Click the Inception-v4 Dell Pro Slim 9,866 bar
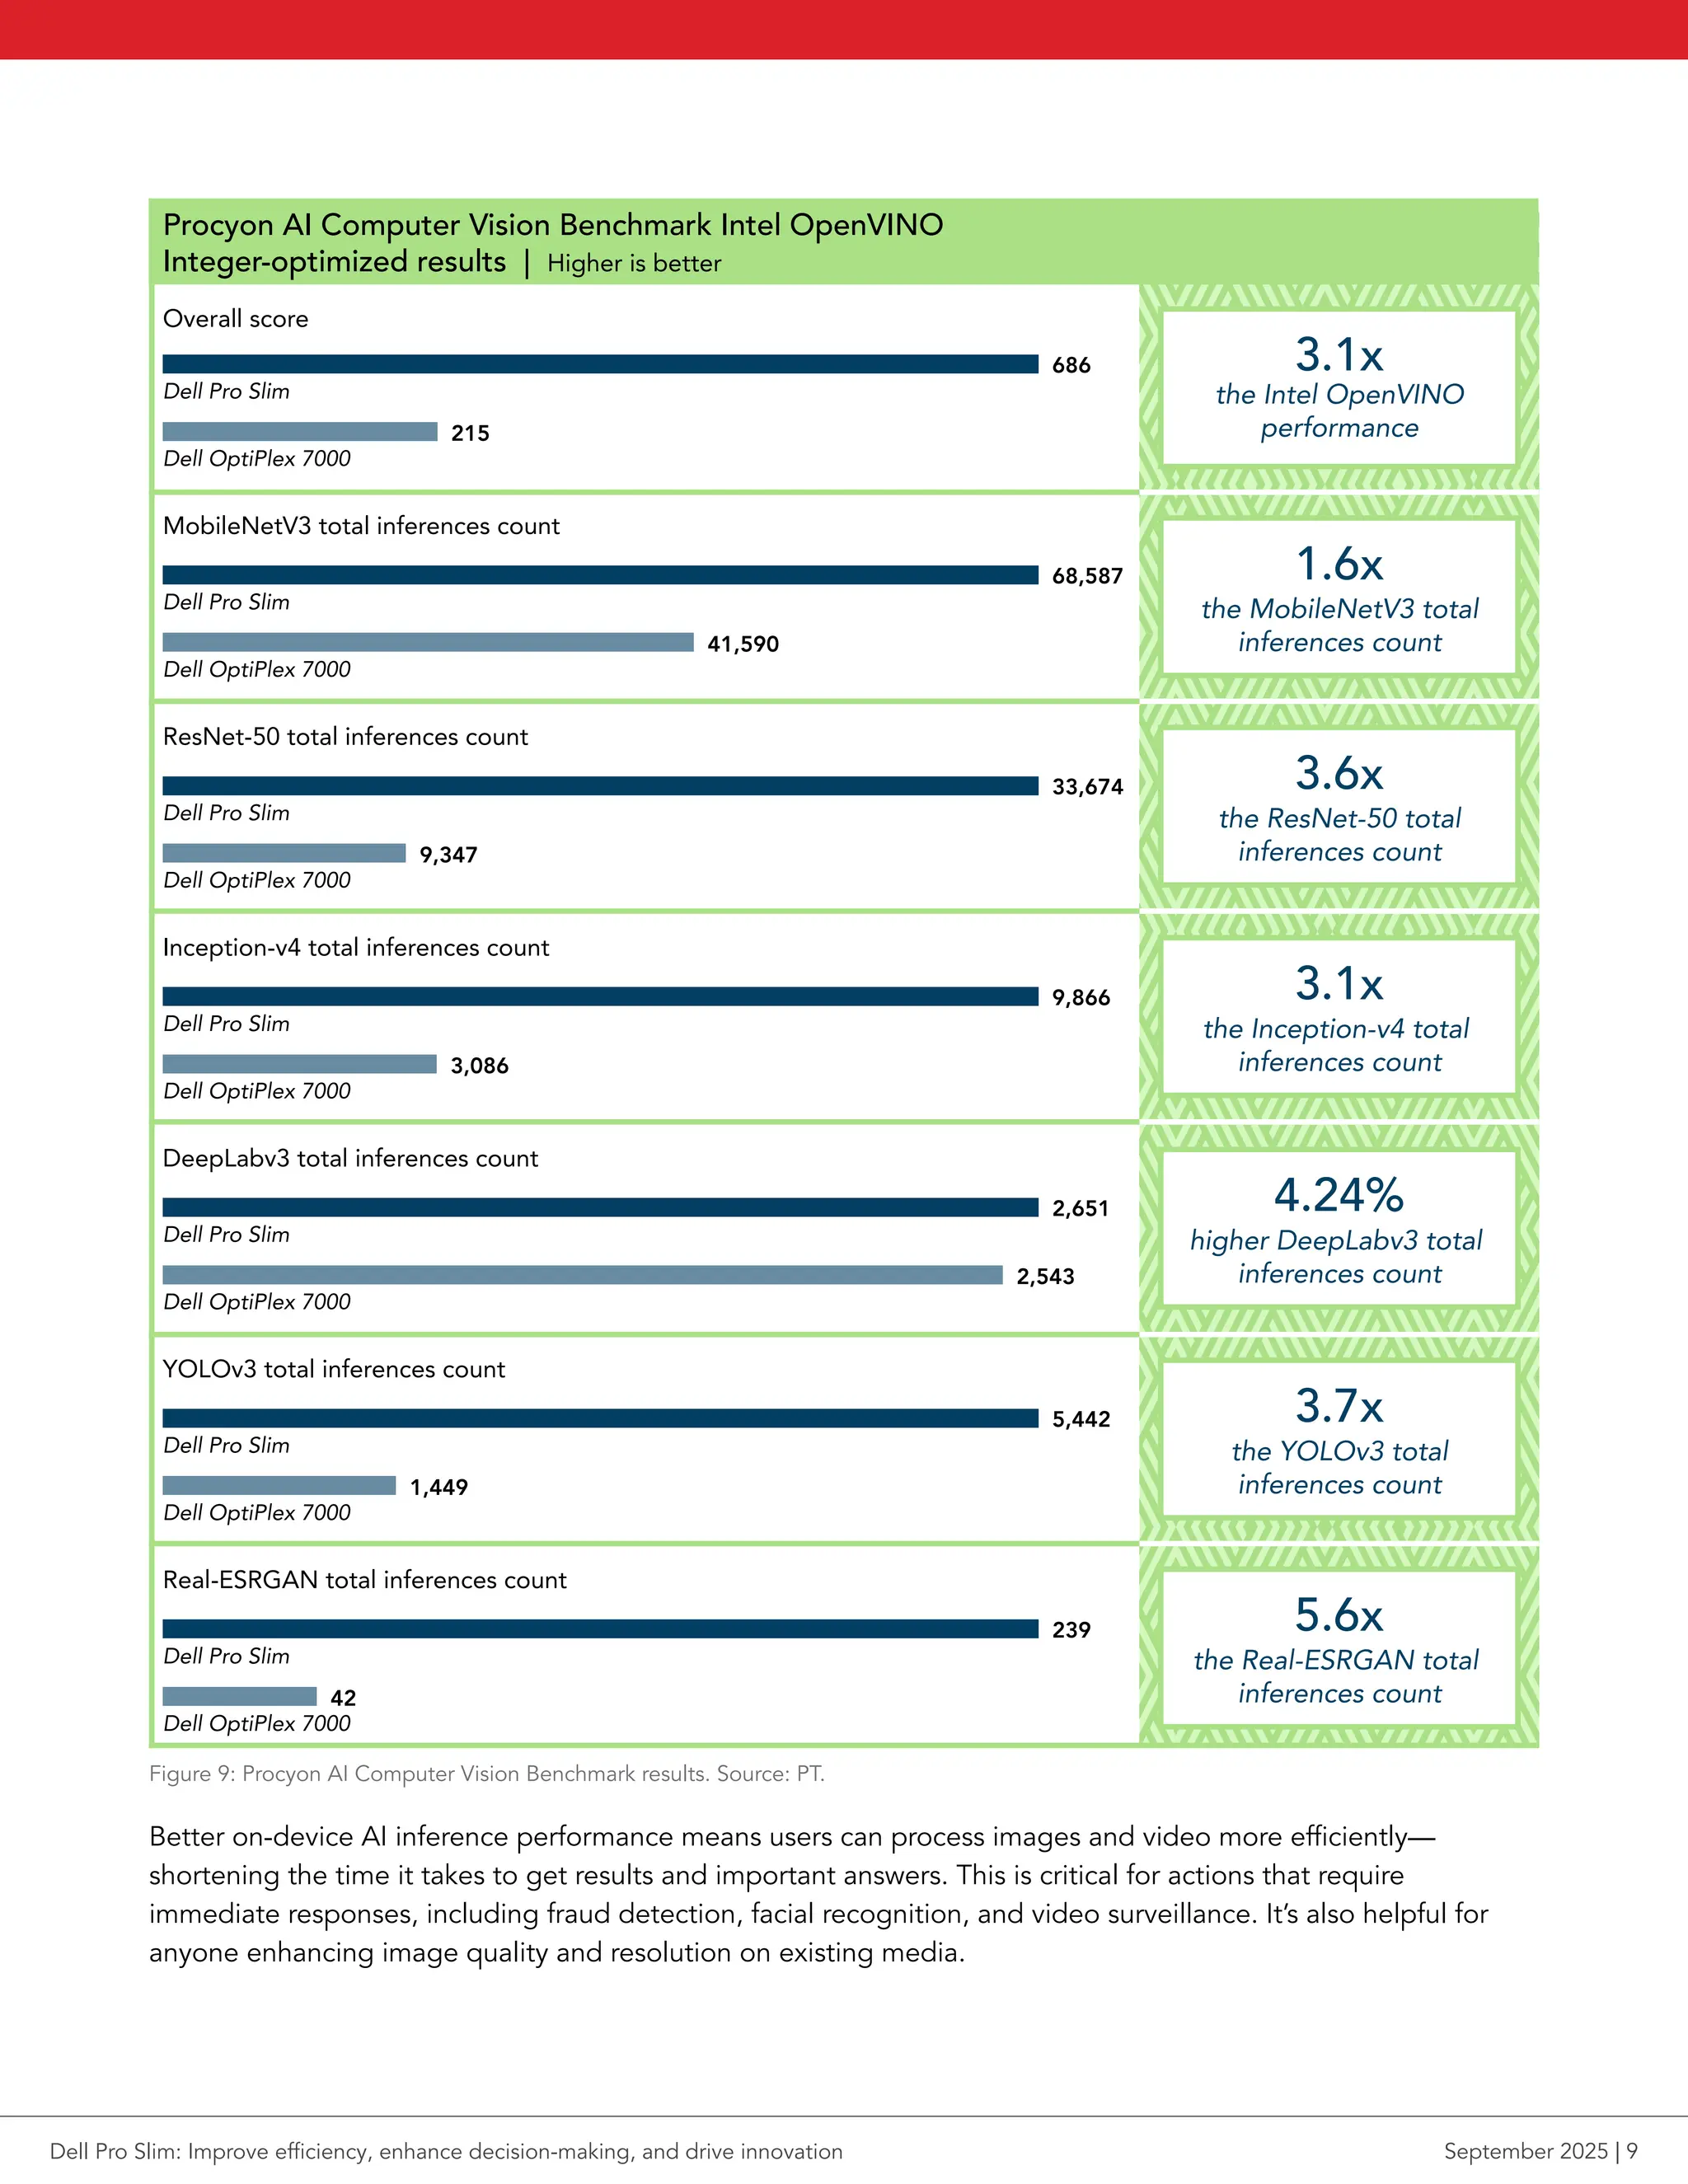1688x2184 pixels. (600, 997)
